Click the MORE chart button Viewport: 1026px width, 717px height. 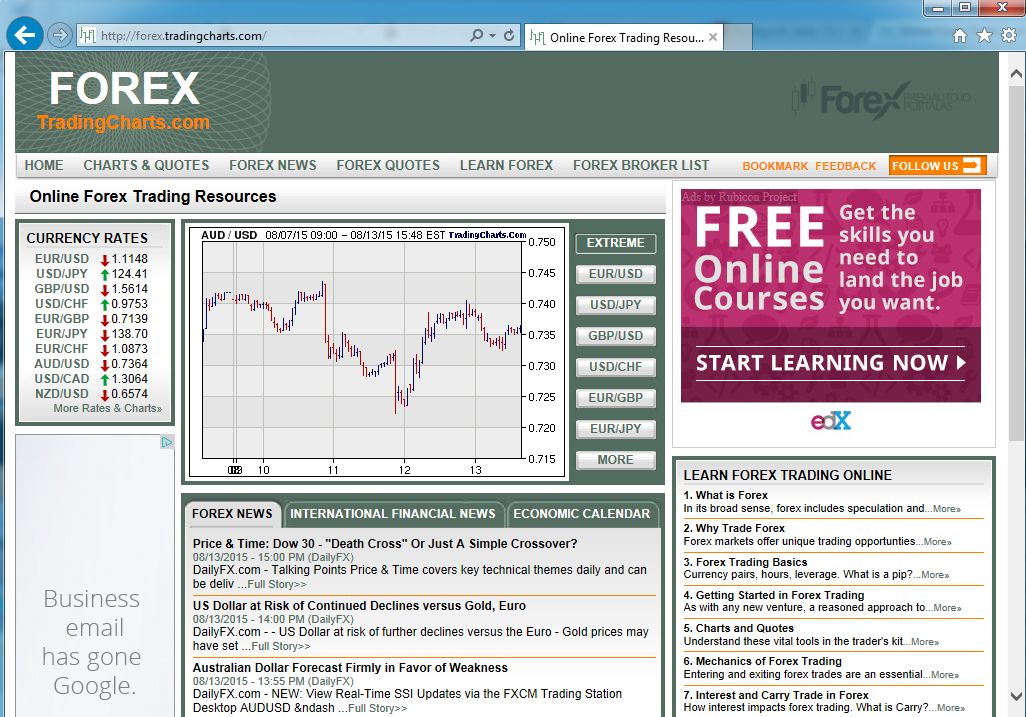pos(616,460)
